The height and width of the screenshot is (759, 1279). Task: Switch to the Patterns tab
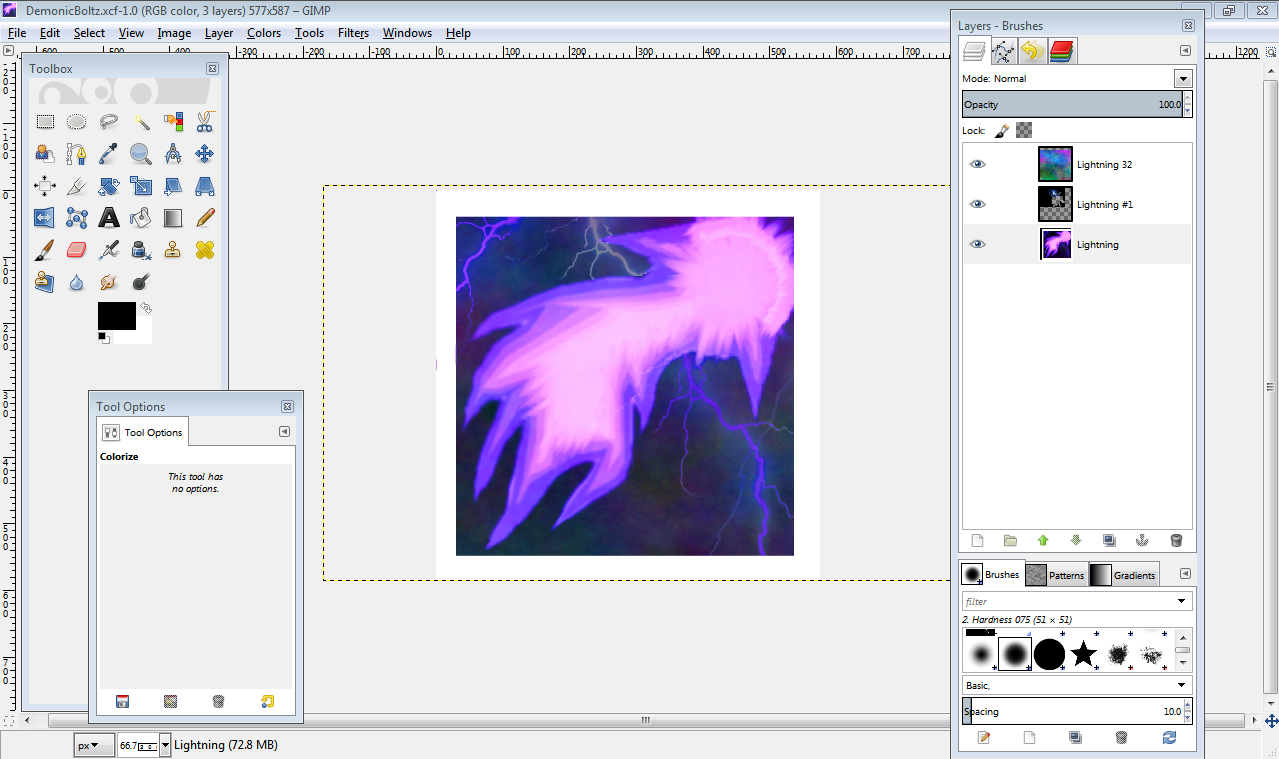(x=1056, y=575)
